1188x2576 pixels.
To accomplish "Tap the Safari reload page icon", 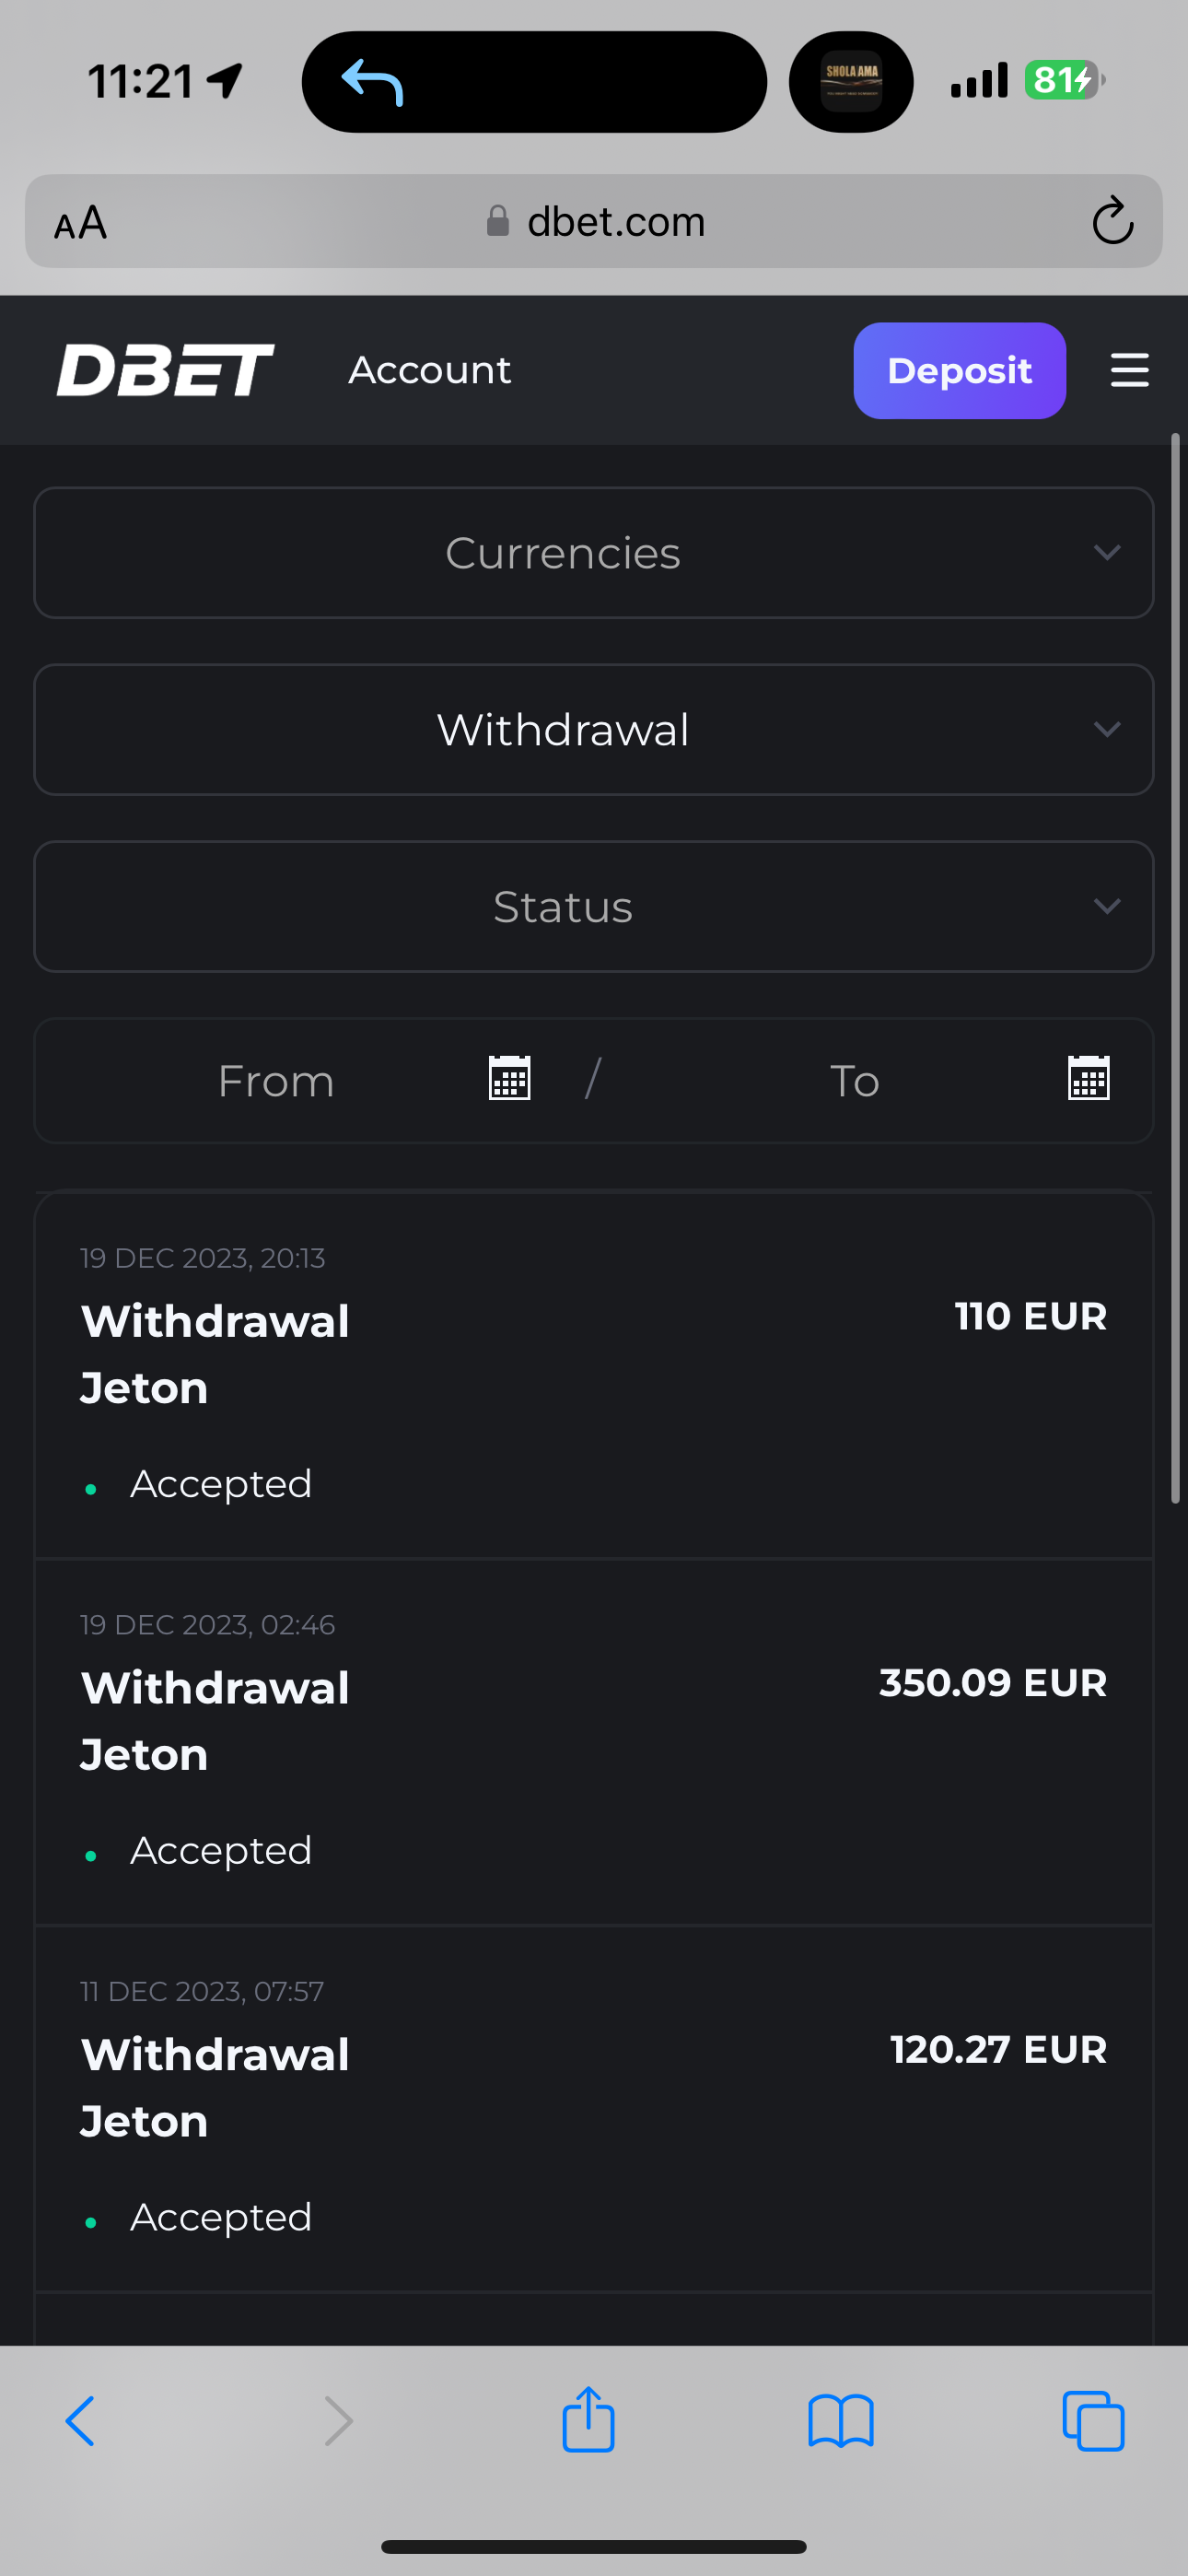I will (x=1112, y=221).
